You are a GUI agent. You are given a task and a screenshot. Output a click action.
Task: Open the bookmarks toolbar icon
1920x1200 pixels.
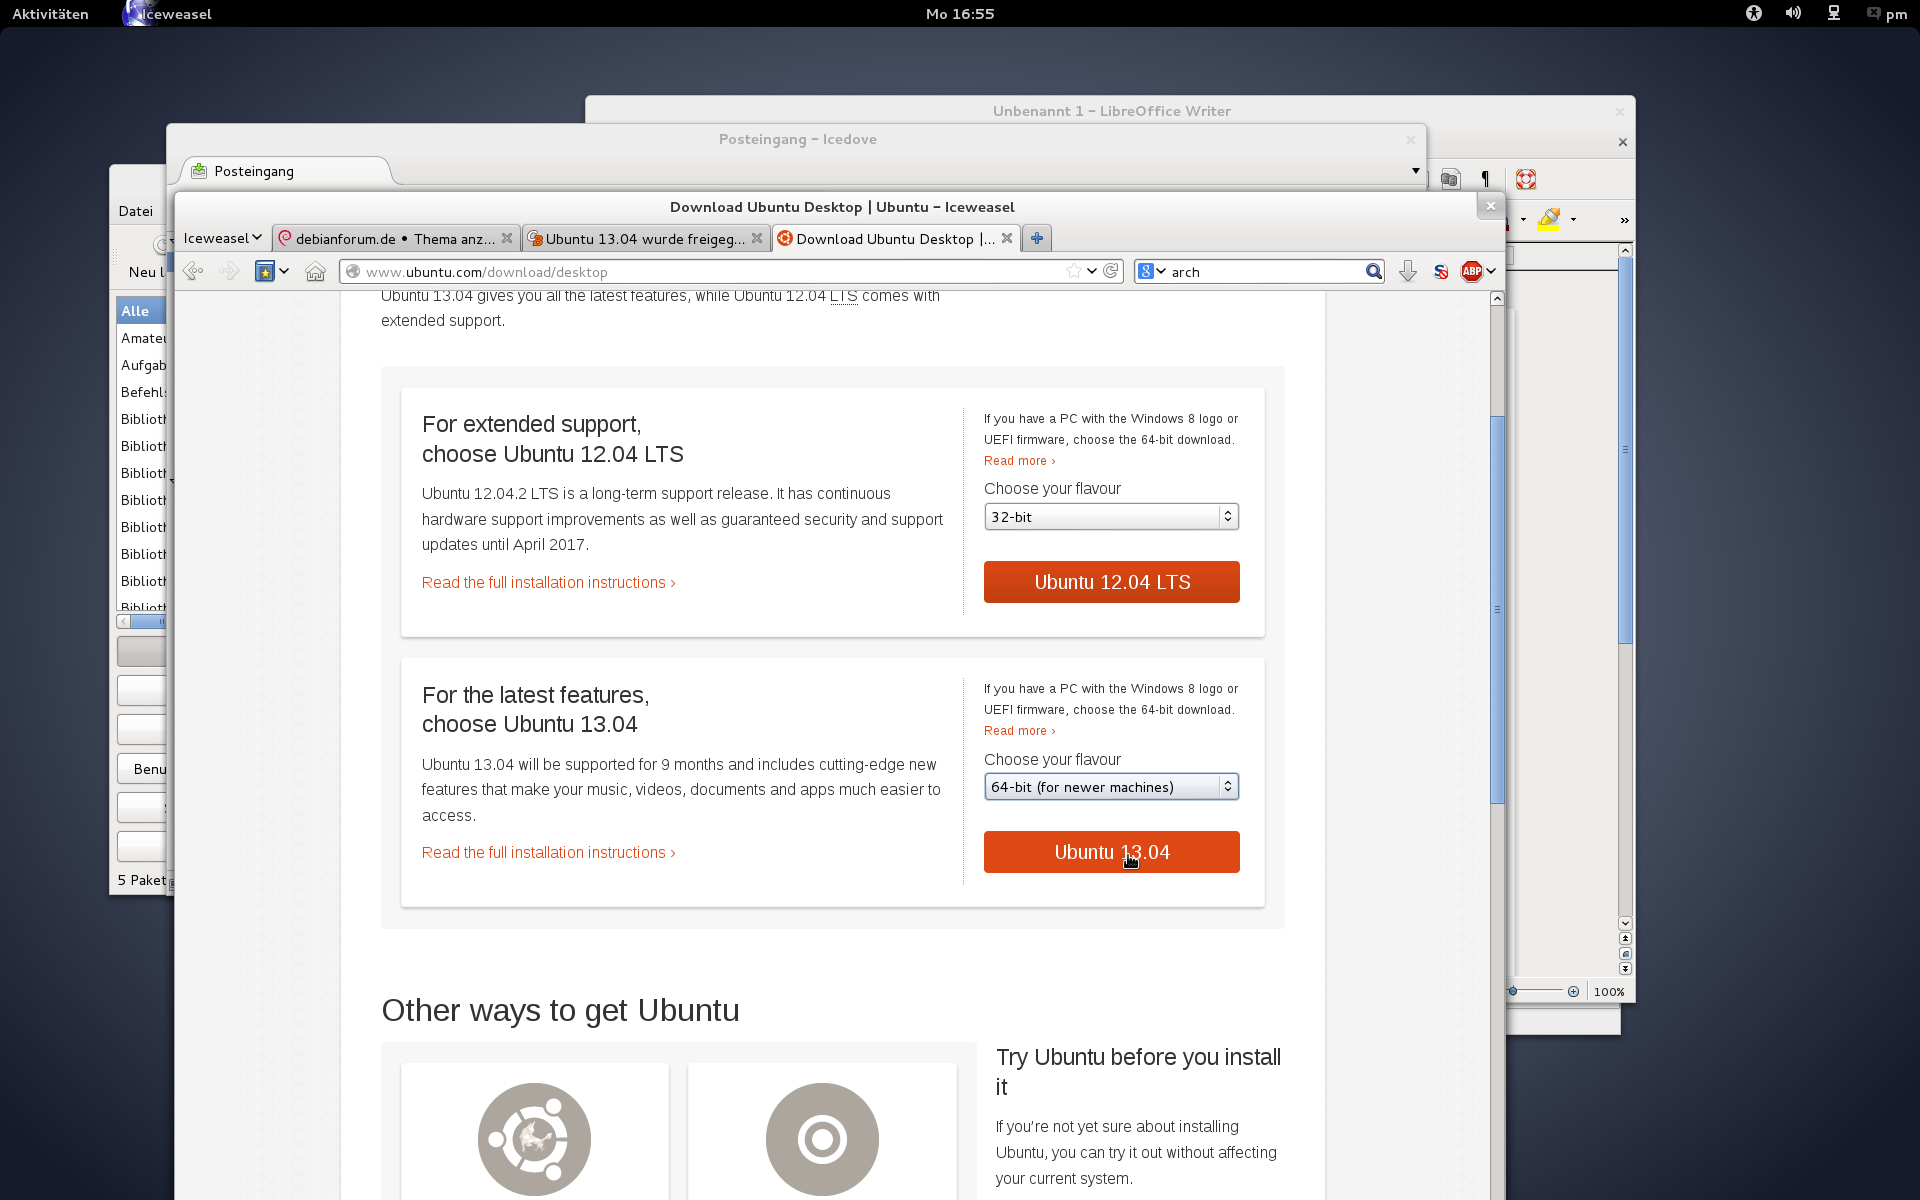[x=265, y=271]
